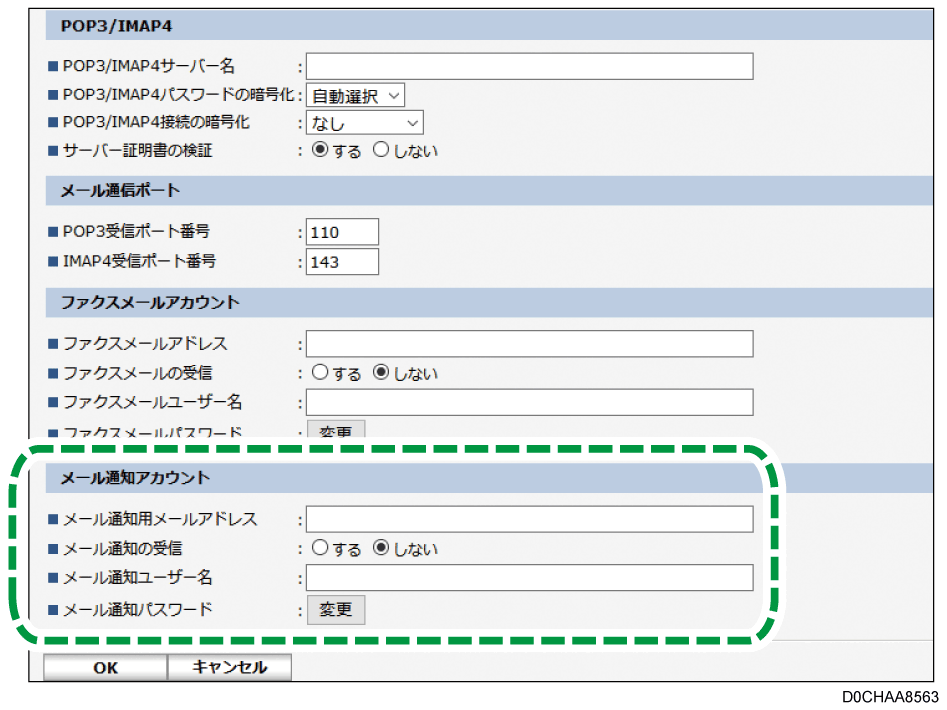Select する for サーバー証明書の検証
The image size is (947, 710).
tap(320, 151)
